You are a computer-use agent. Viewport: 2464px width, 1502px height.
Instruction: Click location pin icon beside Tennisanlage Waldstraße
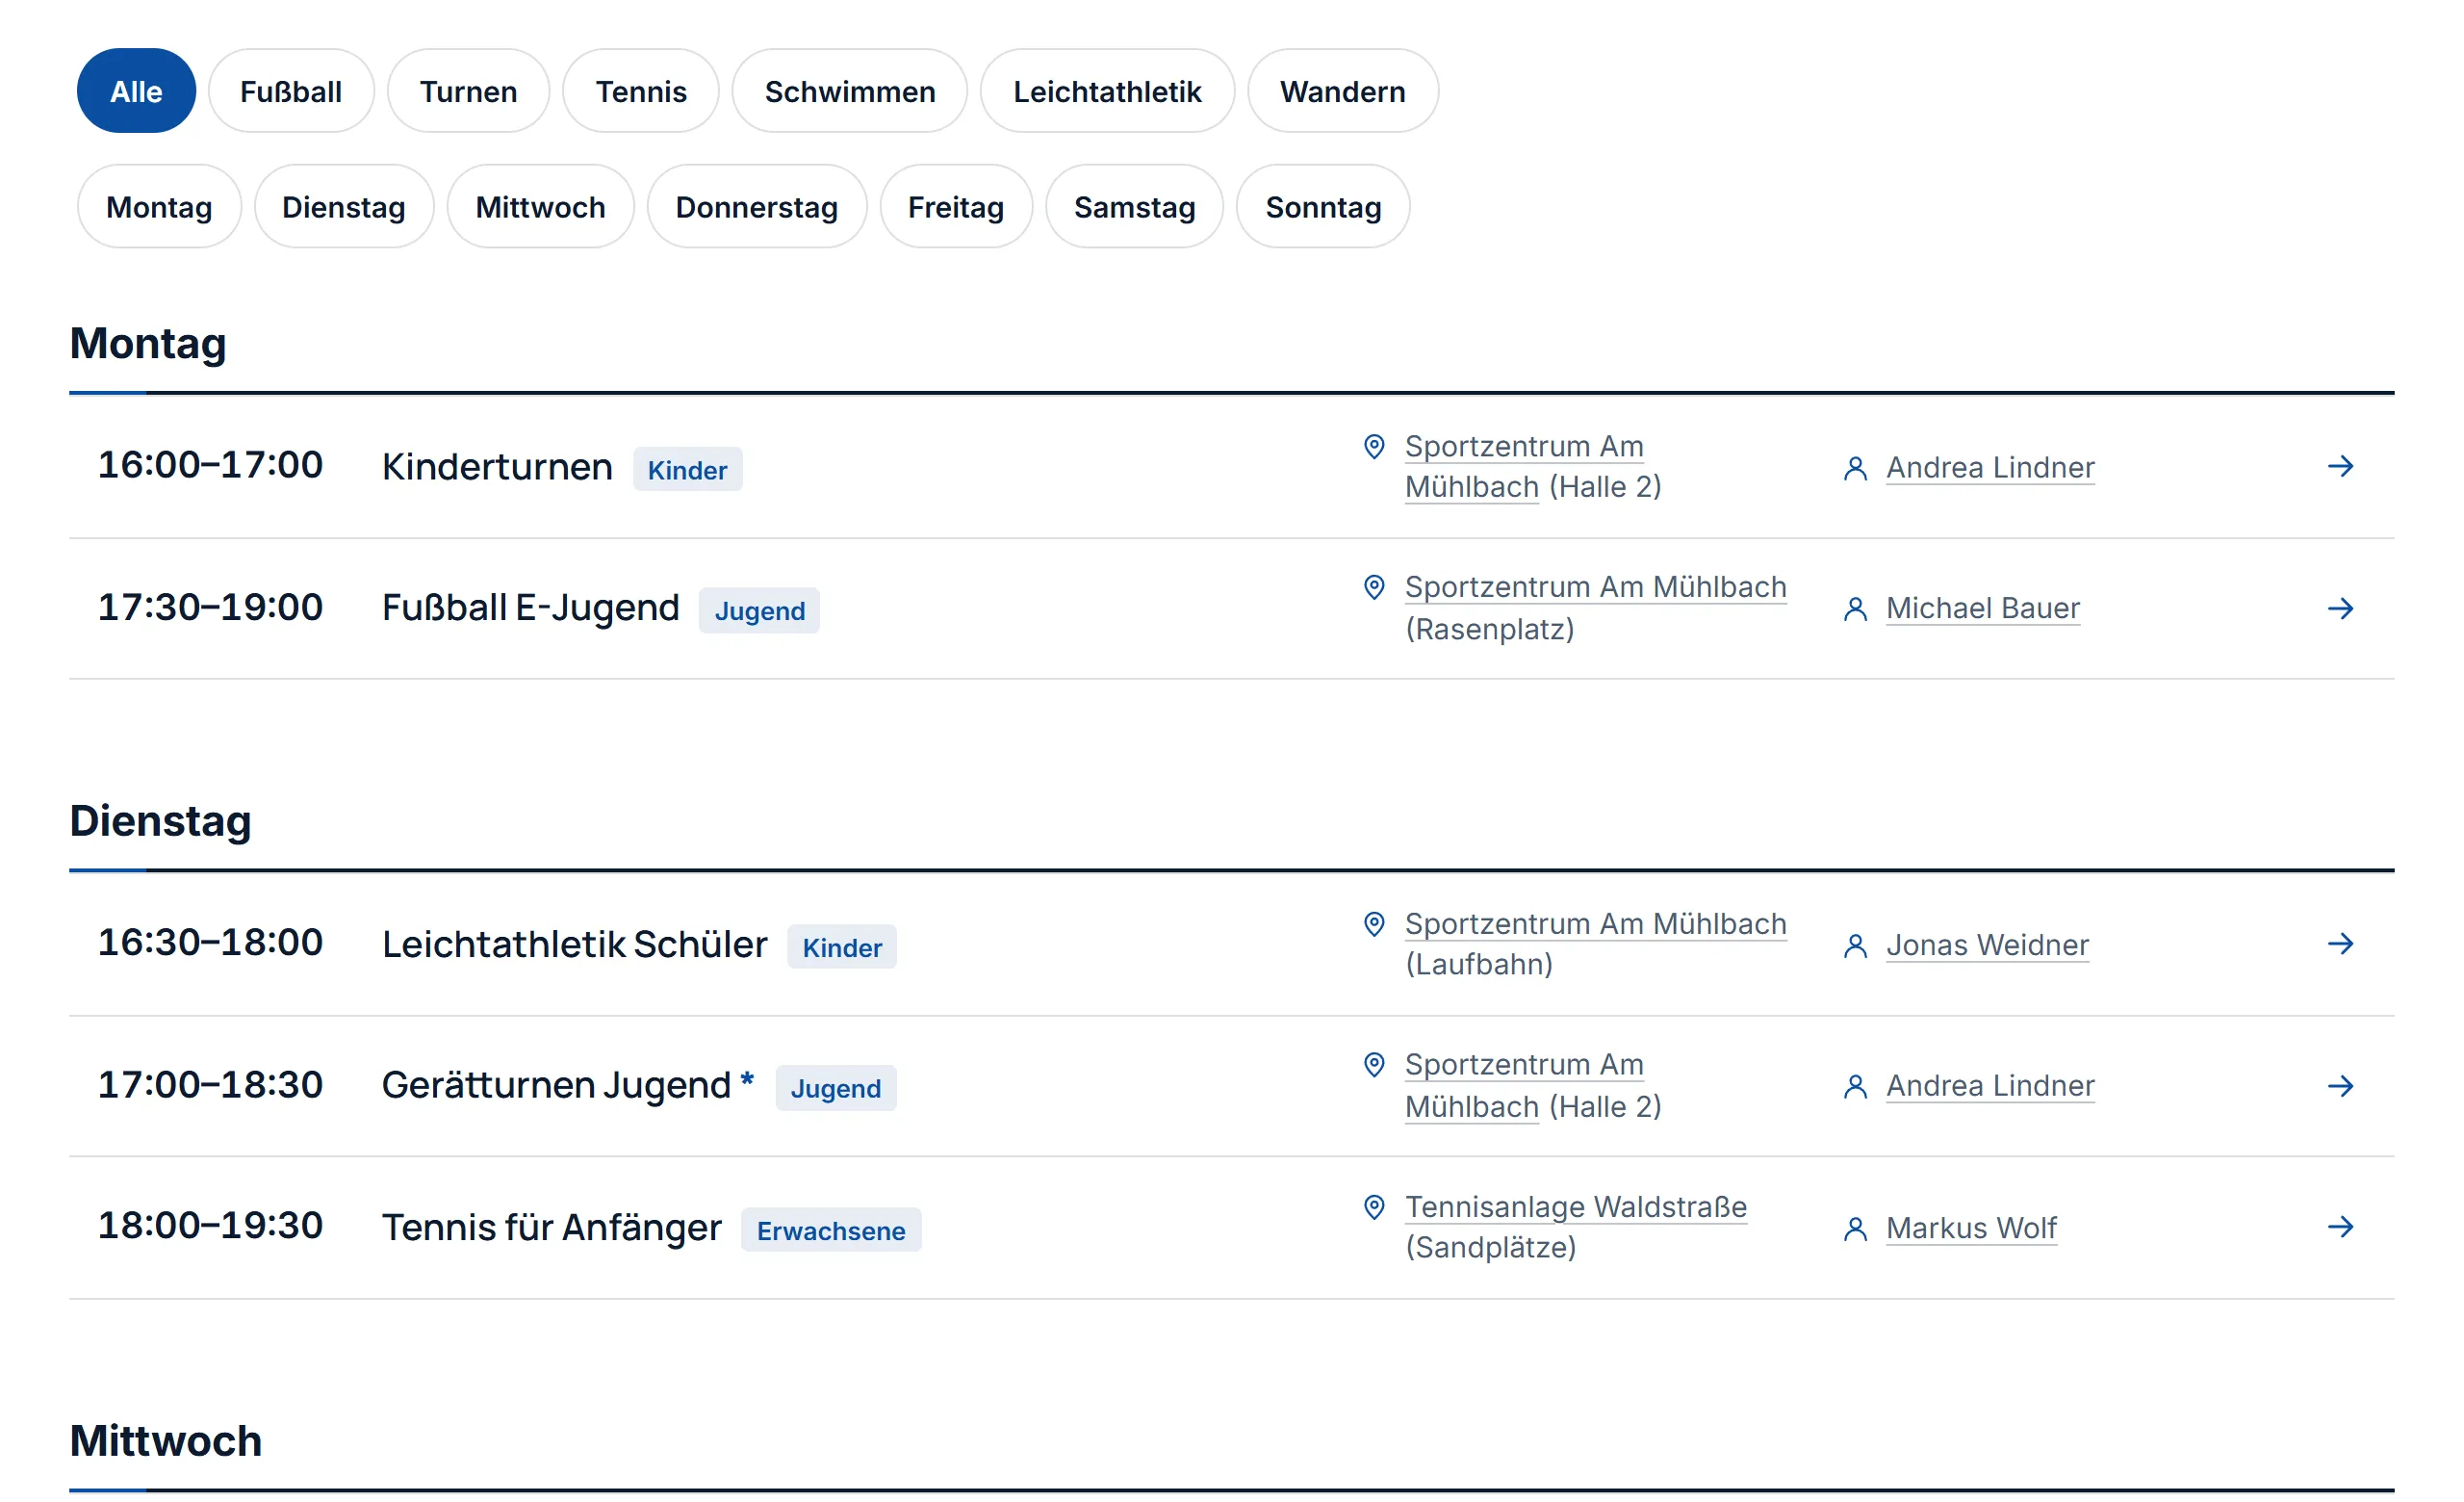[1374, 1206]
